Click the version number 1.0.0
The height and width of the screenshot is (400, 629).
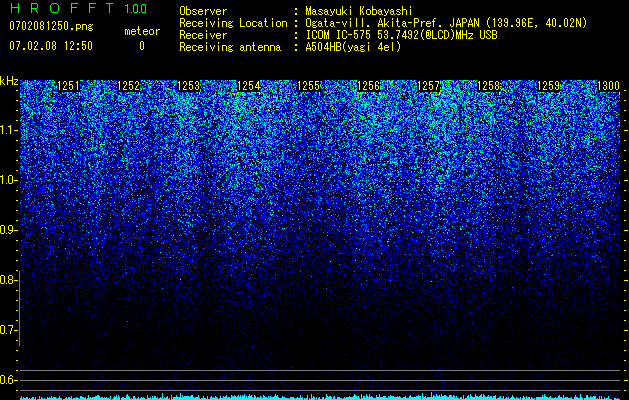(135, 9)
